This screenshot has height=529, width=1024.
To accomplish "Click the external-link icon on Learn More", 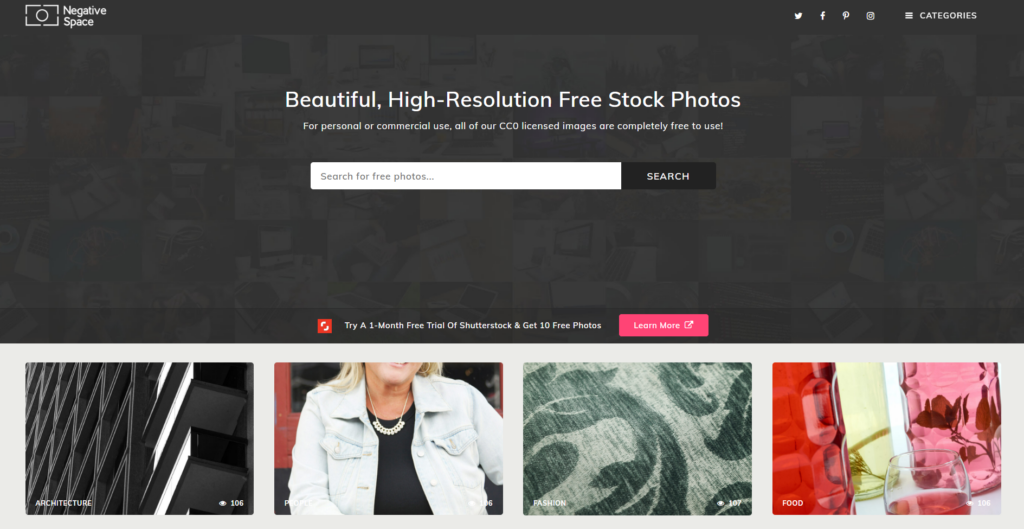I will point(688,325).
